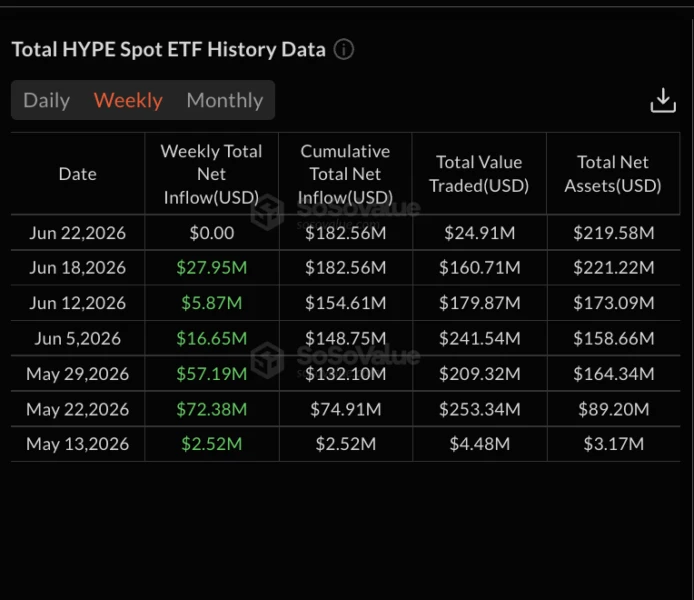Select the Jun 12,2026 date cell
The height and width of the screenshot is (600, 694).
[77, 303]
